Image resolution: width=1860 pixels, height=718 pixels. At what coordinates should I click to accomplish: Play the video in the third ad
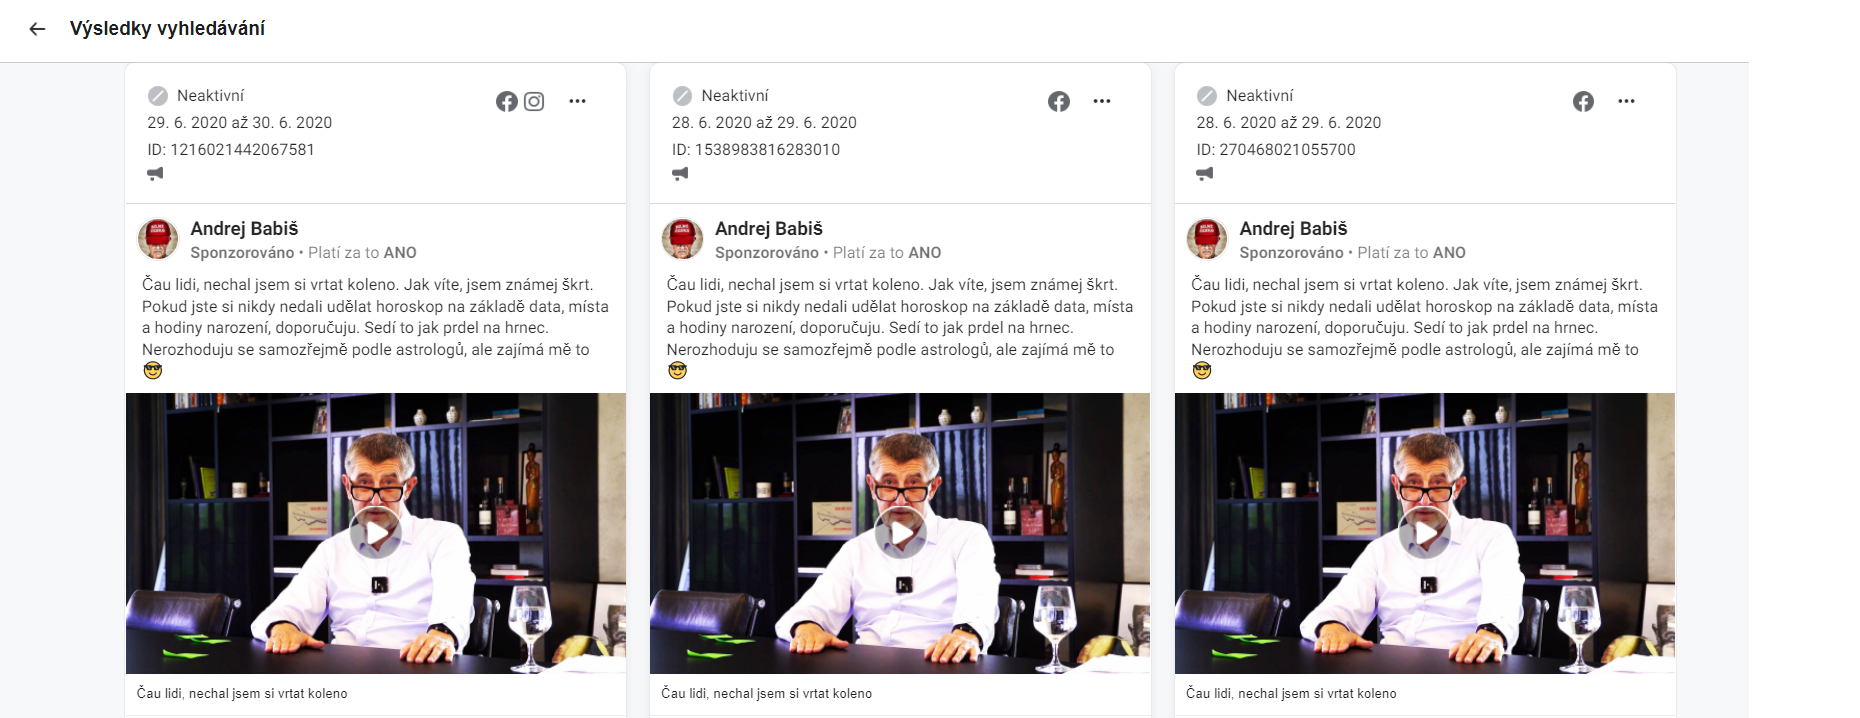coord(1425,533)
